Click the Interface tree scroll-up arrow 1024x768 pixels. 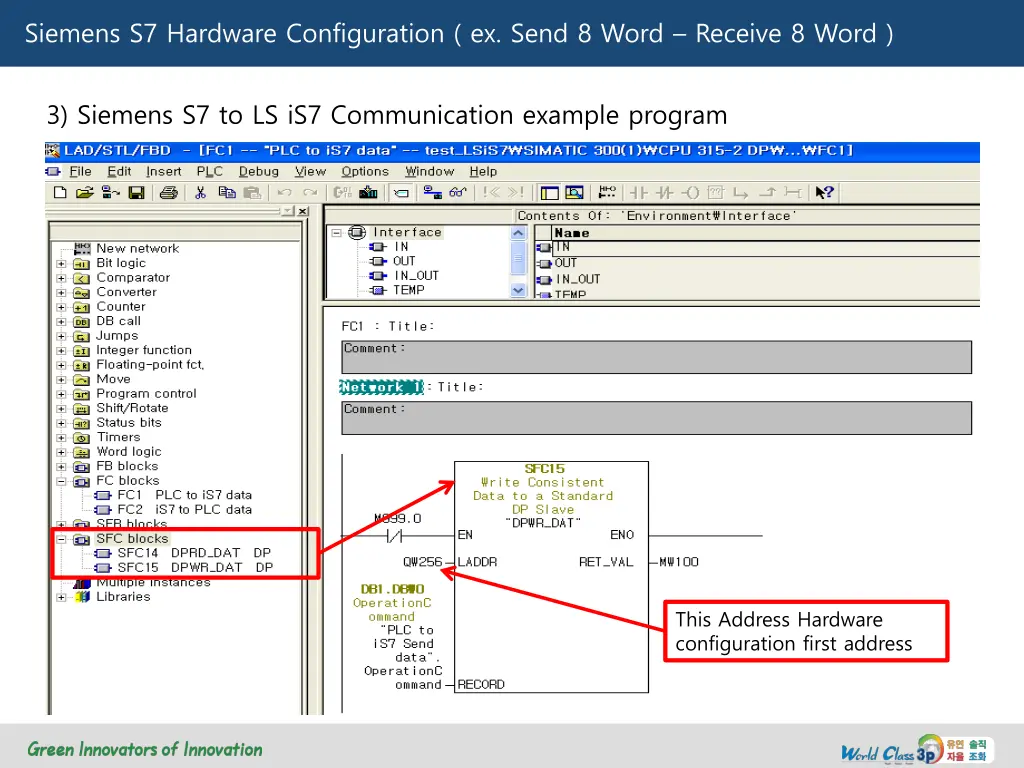pyautogui.click(x=518, y=233)
